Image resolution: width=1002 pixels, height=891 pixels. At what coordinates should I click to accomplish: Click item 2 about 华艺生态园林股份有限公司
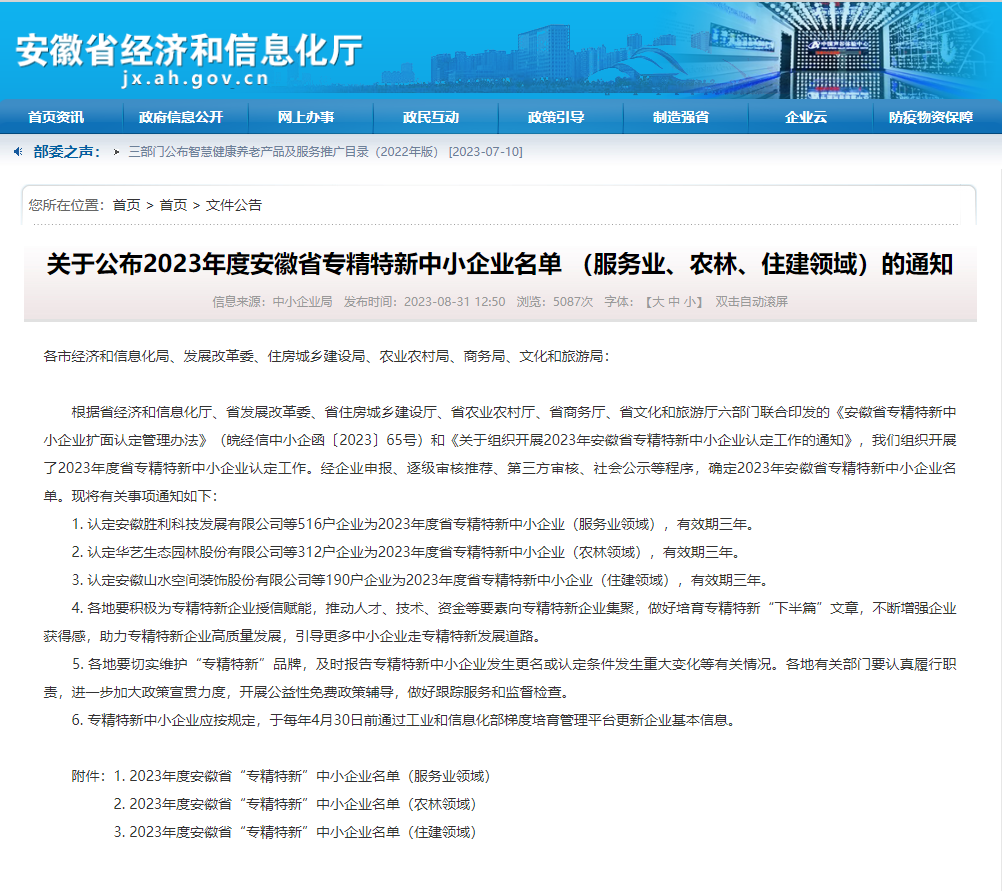[407, 552]
